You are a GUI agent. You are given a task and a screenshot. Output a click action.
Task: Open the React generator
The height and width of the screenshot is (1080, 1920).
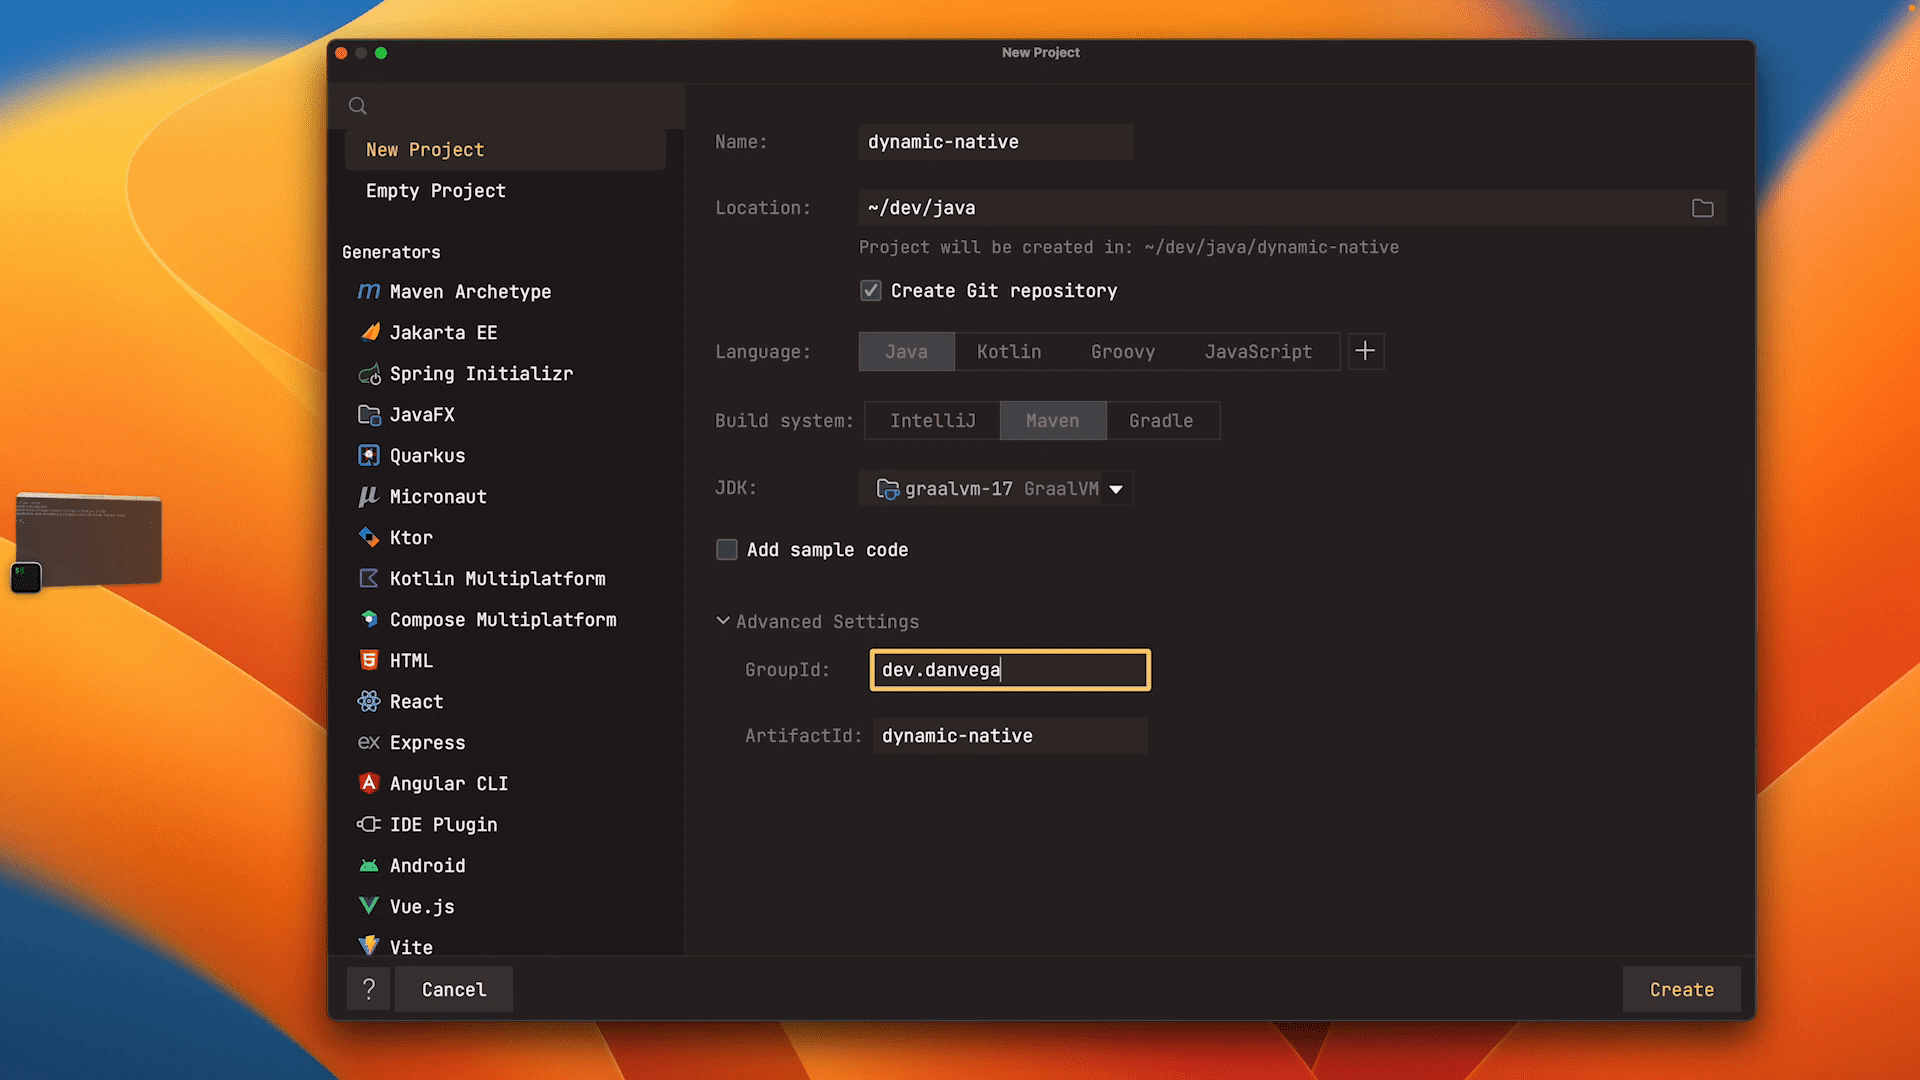point(415,701)
